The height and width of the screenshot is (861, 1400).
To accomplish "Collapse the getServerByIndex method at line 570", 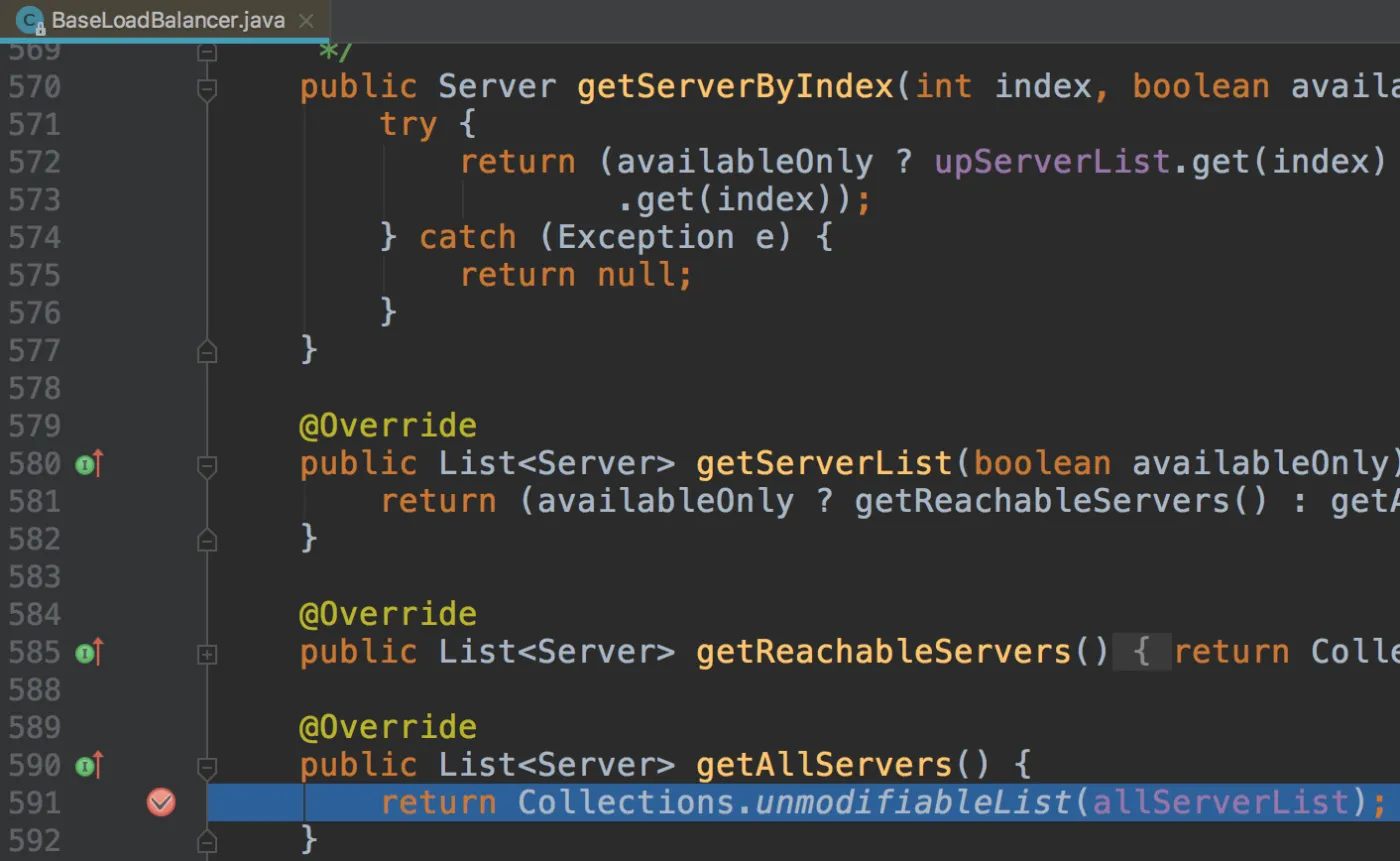I will coord(207,89).
